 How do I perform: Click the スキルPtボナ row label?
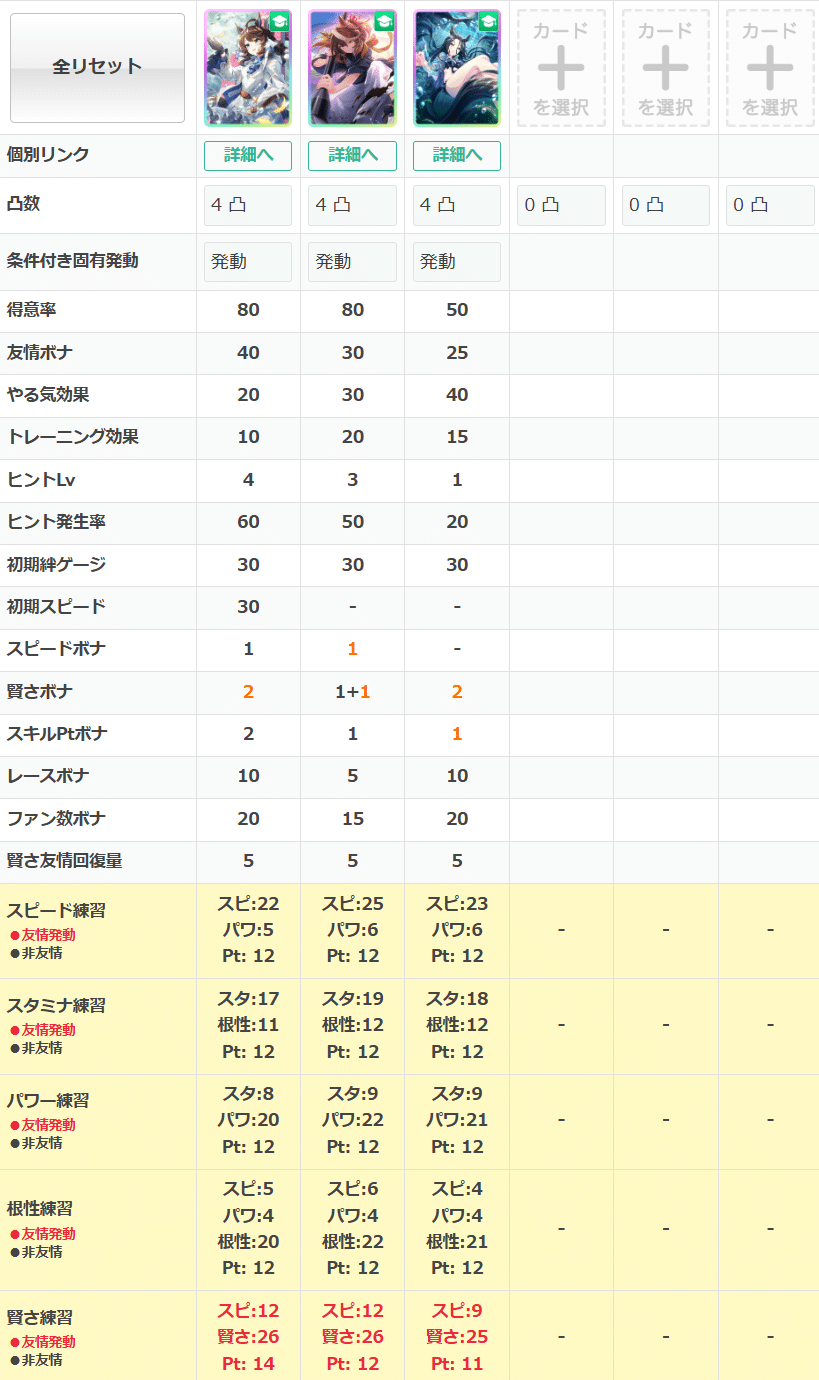(57, 734)
